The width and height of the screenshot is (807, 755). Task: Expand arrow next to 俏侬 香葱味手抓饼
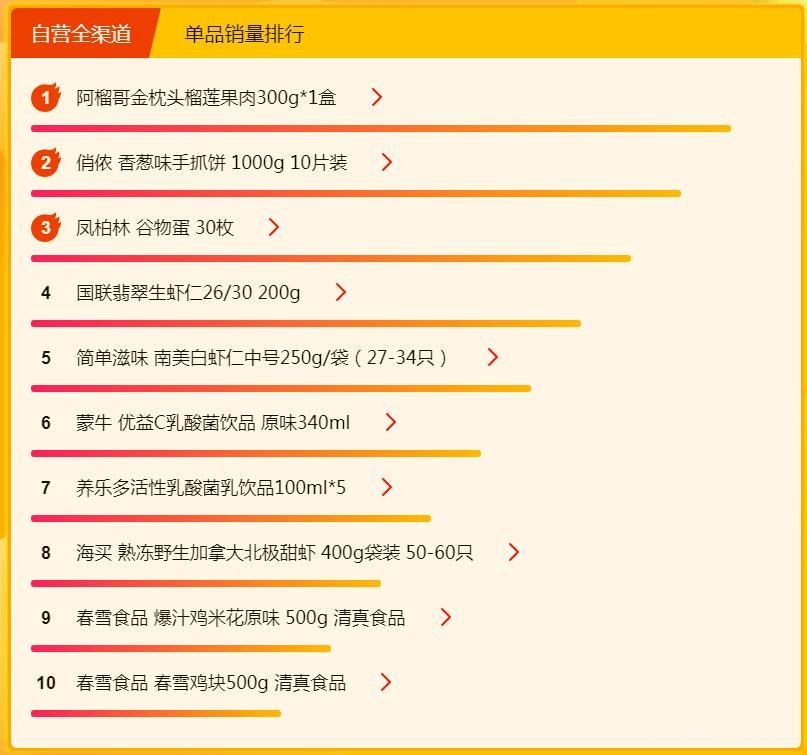[387, 162]
